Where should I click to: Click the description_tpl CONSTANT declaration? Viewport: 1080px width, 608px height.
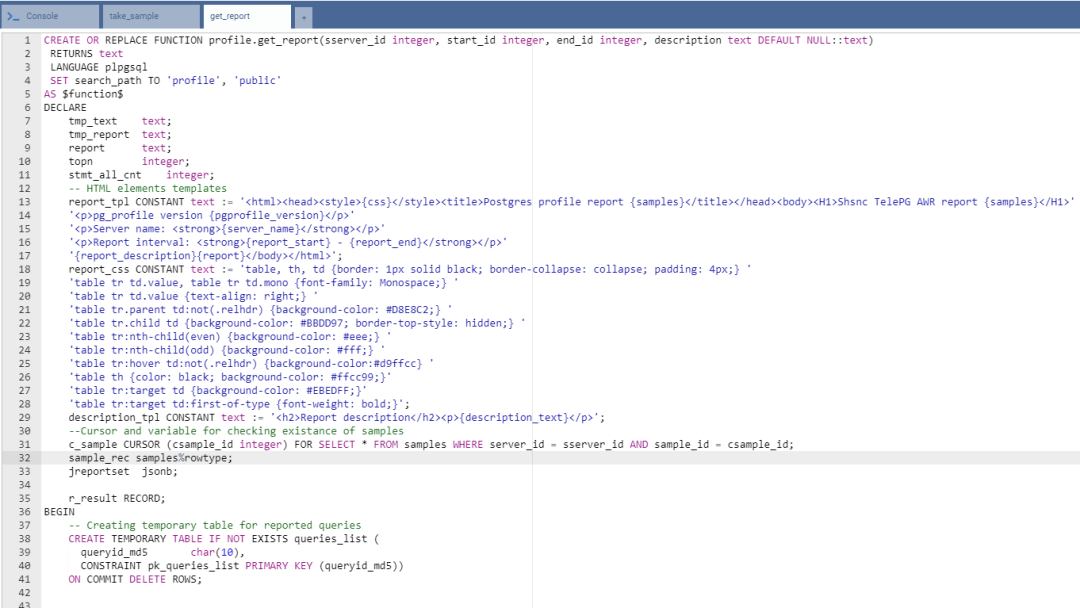140,418
